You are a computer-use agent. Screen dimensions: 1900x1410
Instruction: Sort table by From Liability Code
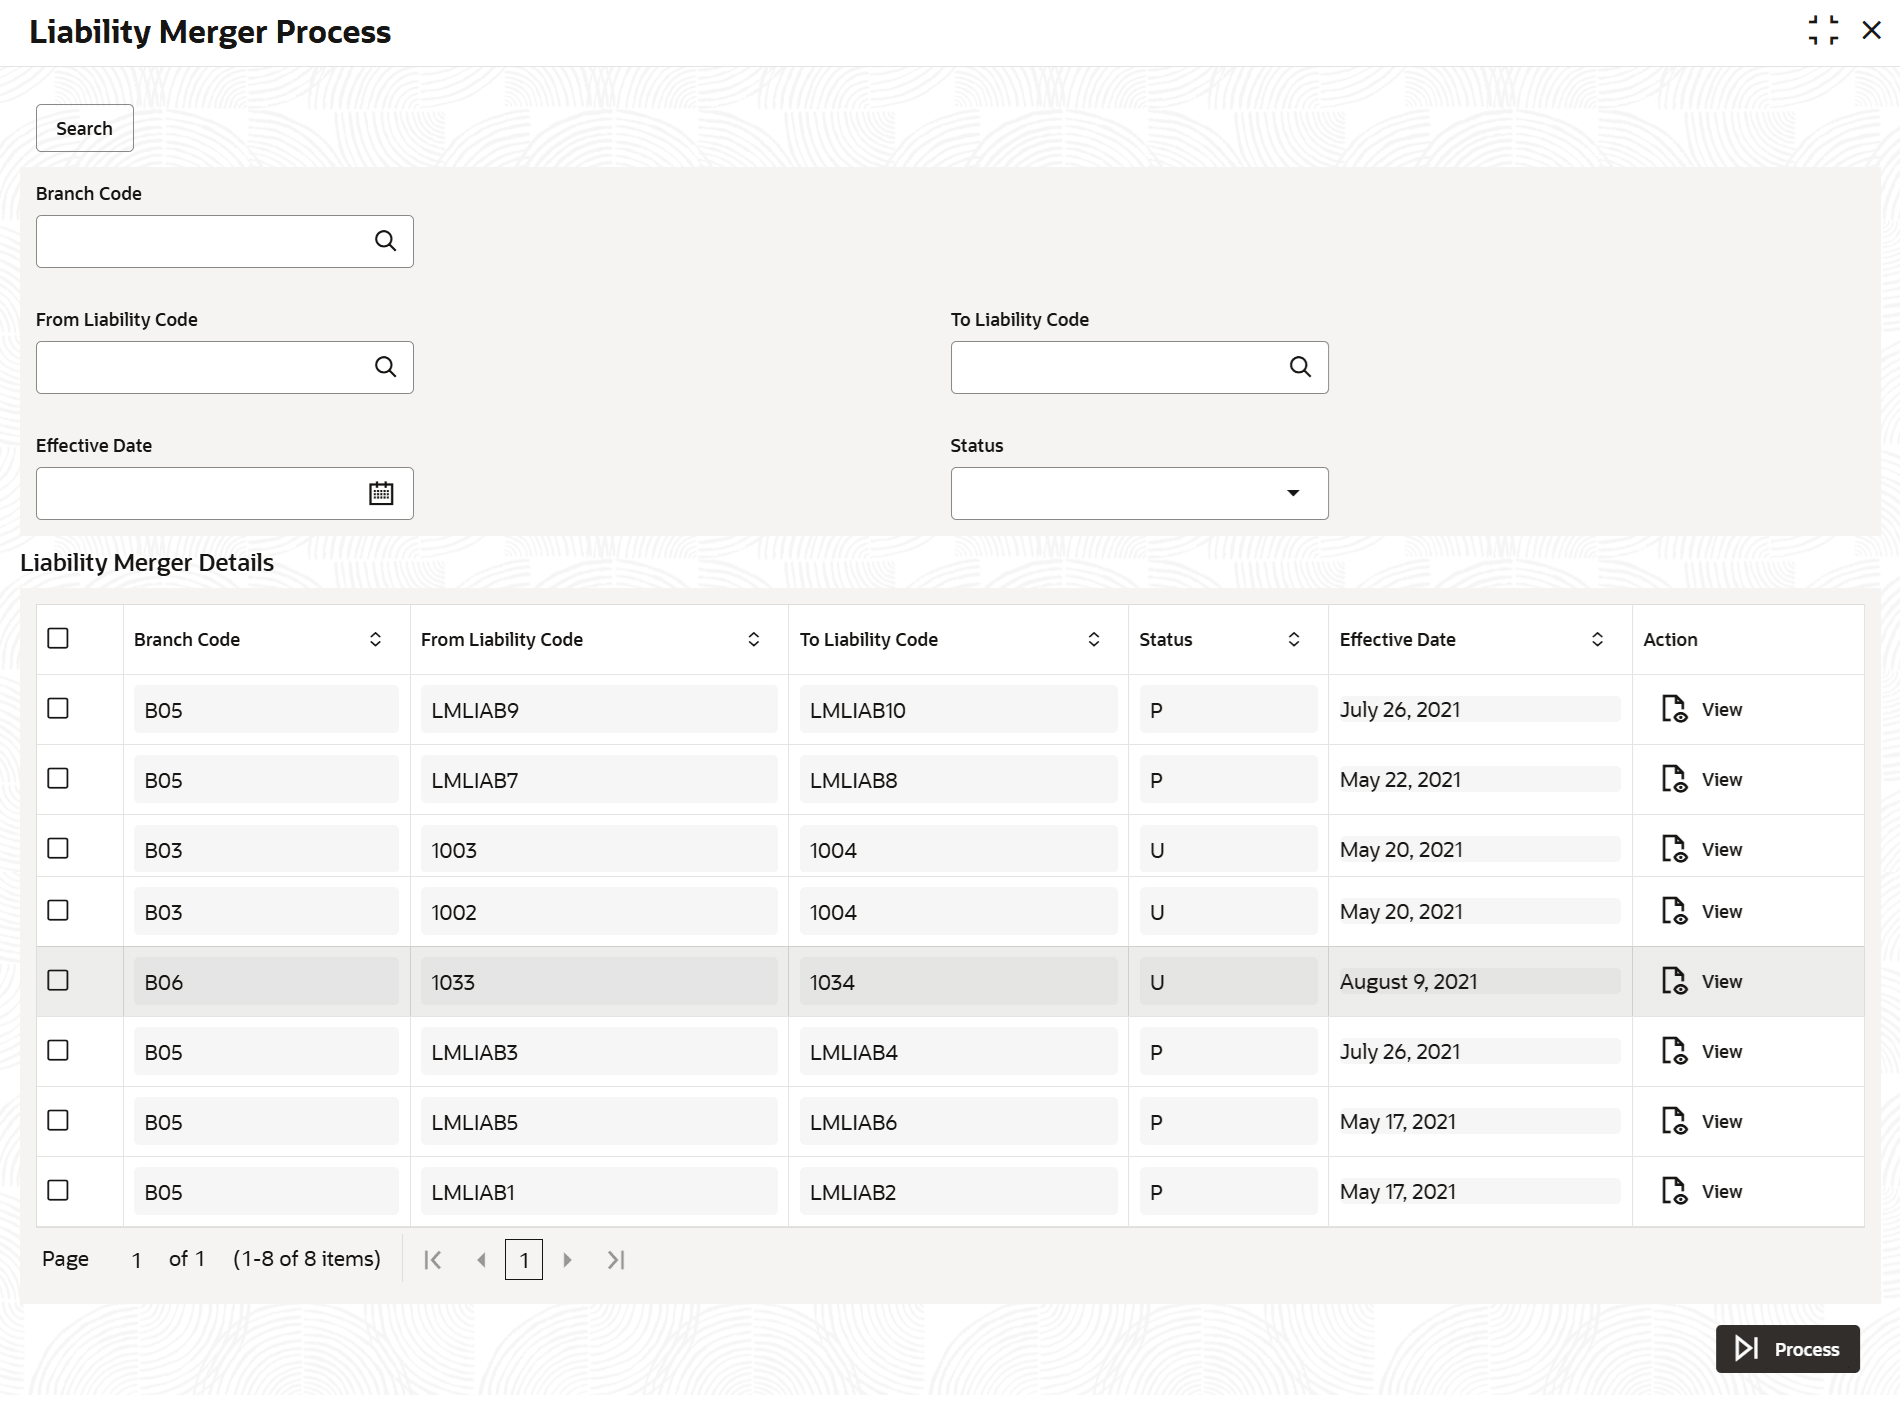[754, 639]
